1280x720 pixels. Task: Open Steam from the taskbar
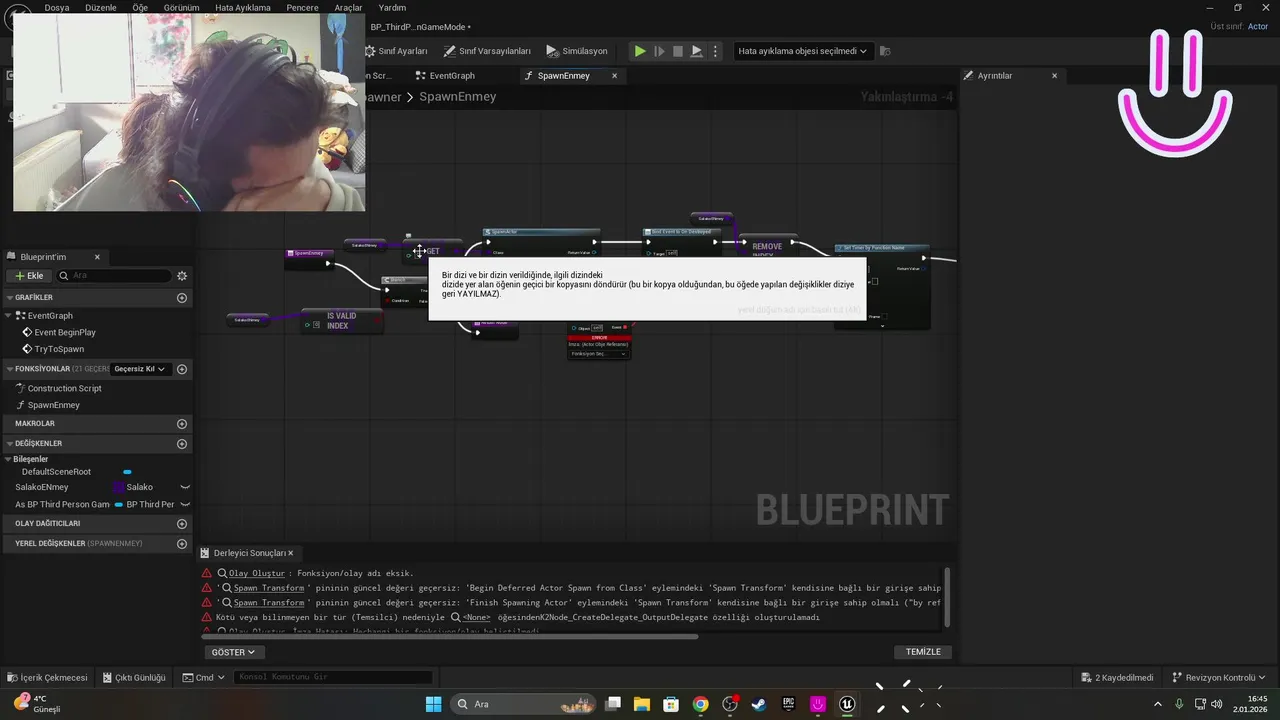tap(759, 704)
